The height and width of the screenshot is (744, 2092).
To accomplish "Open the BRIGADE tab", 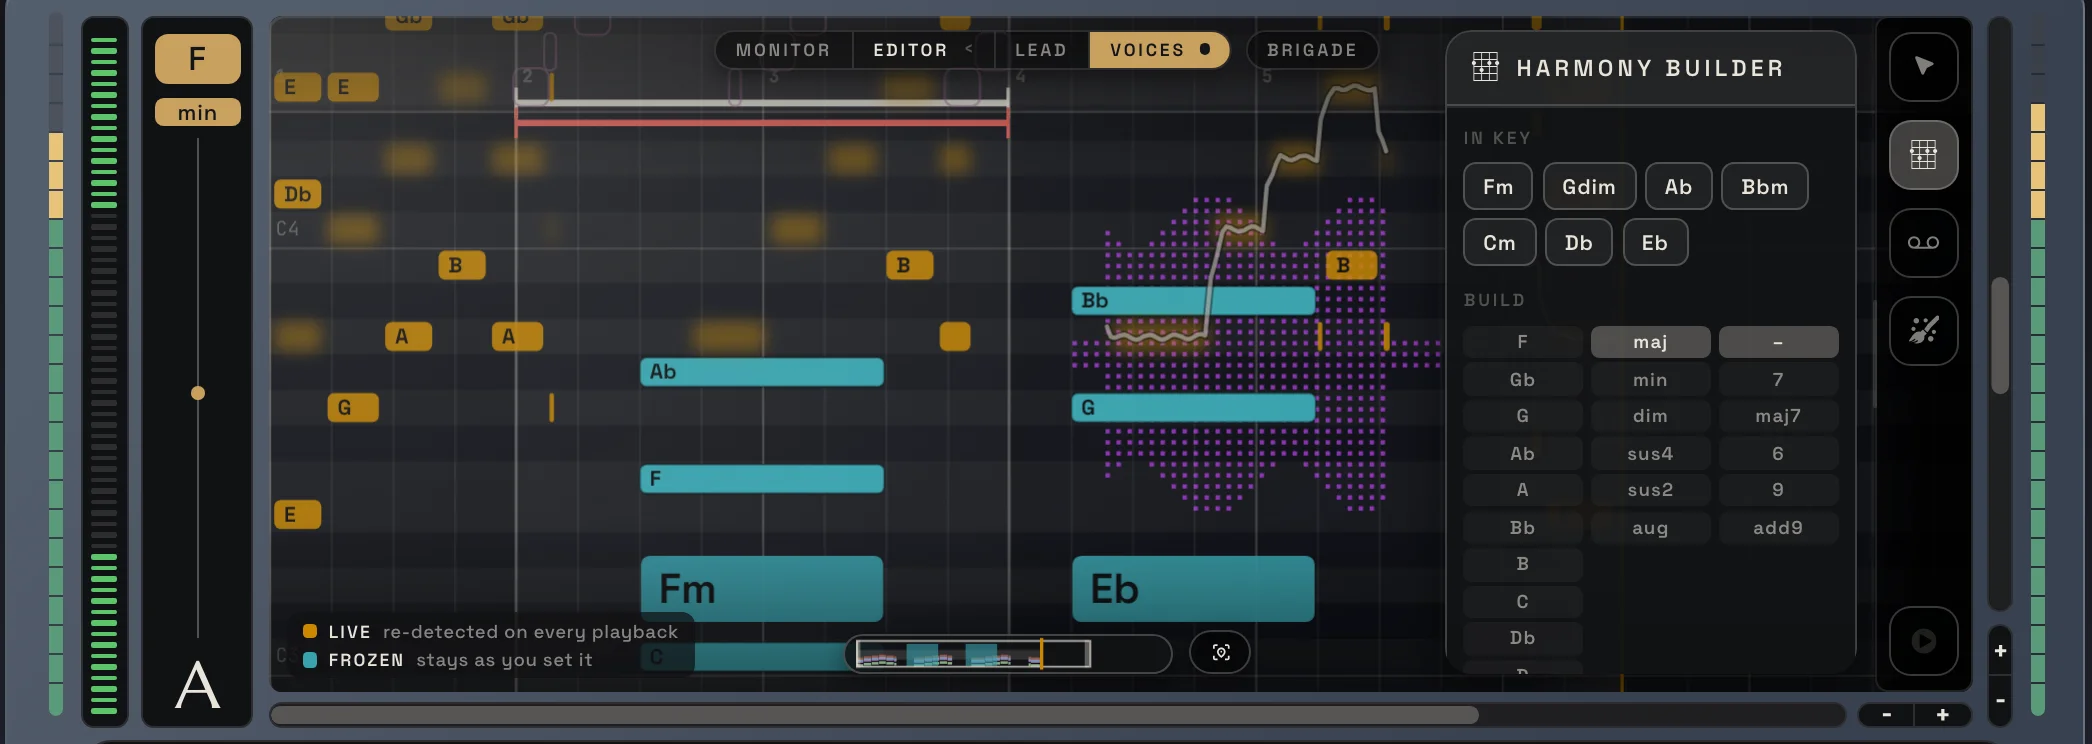I will (1312, 50).
